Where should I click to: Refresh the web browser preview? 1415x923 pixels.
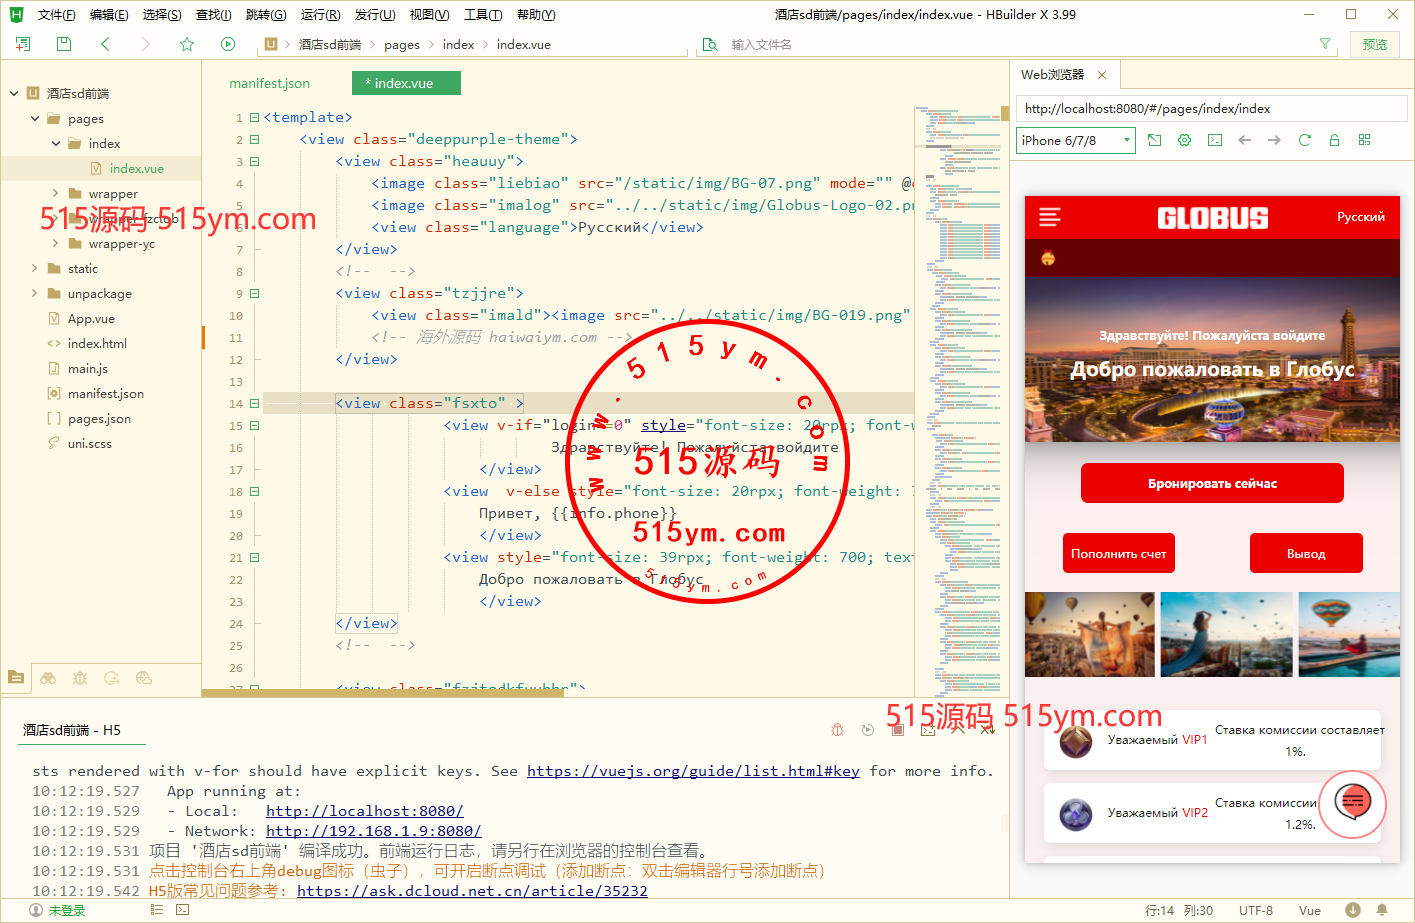coord(1304,140)
